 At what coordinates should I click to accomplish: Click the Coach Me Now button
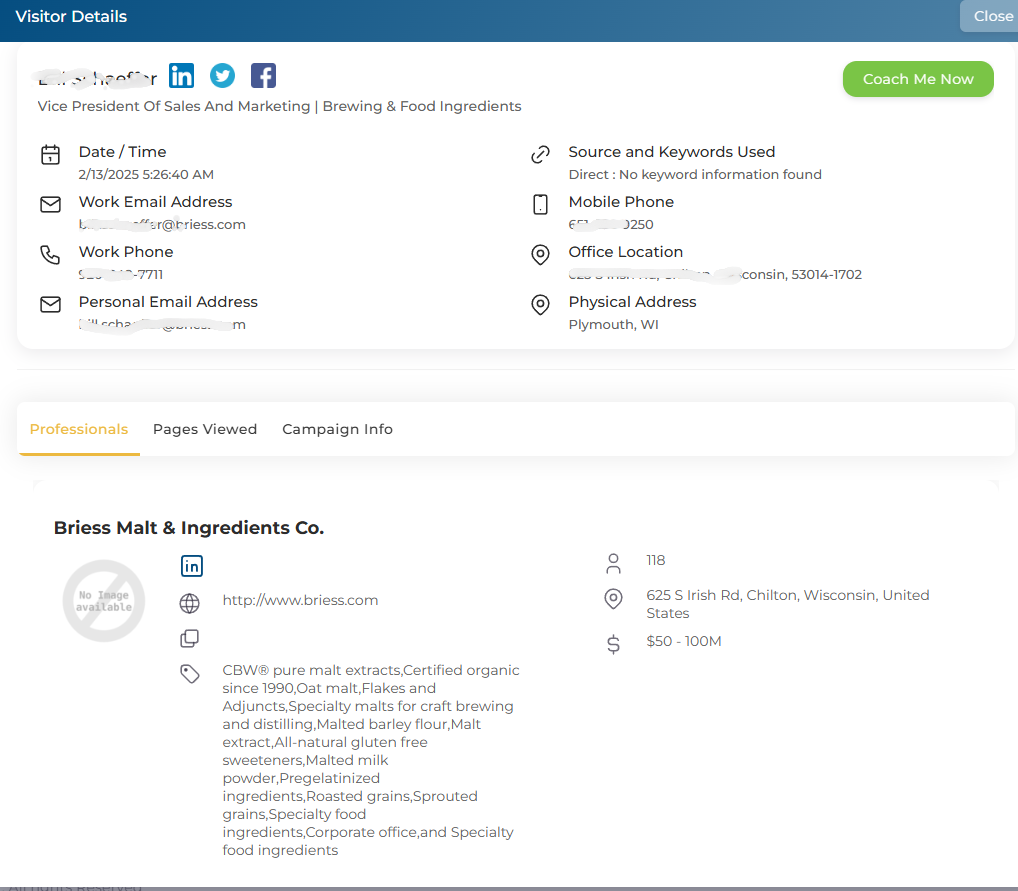tap(918, 79)
